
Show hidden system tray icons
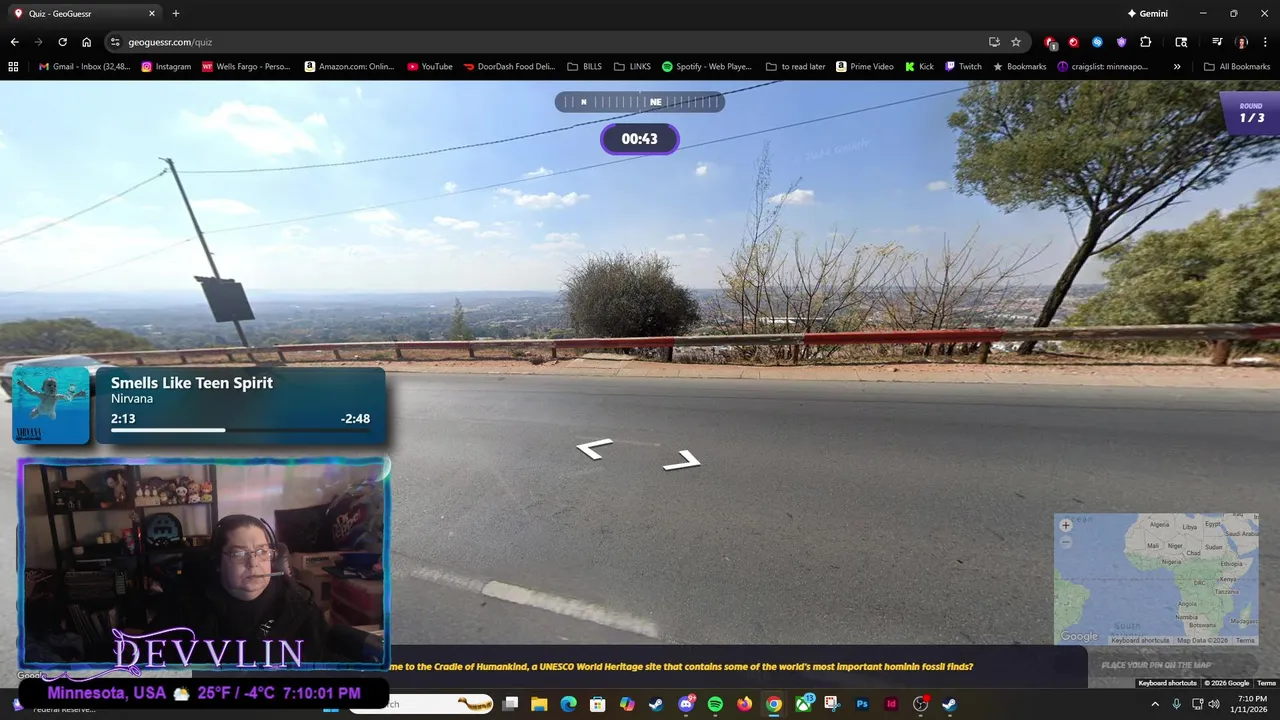pyautogui.click(x=1155, y=704)
